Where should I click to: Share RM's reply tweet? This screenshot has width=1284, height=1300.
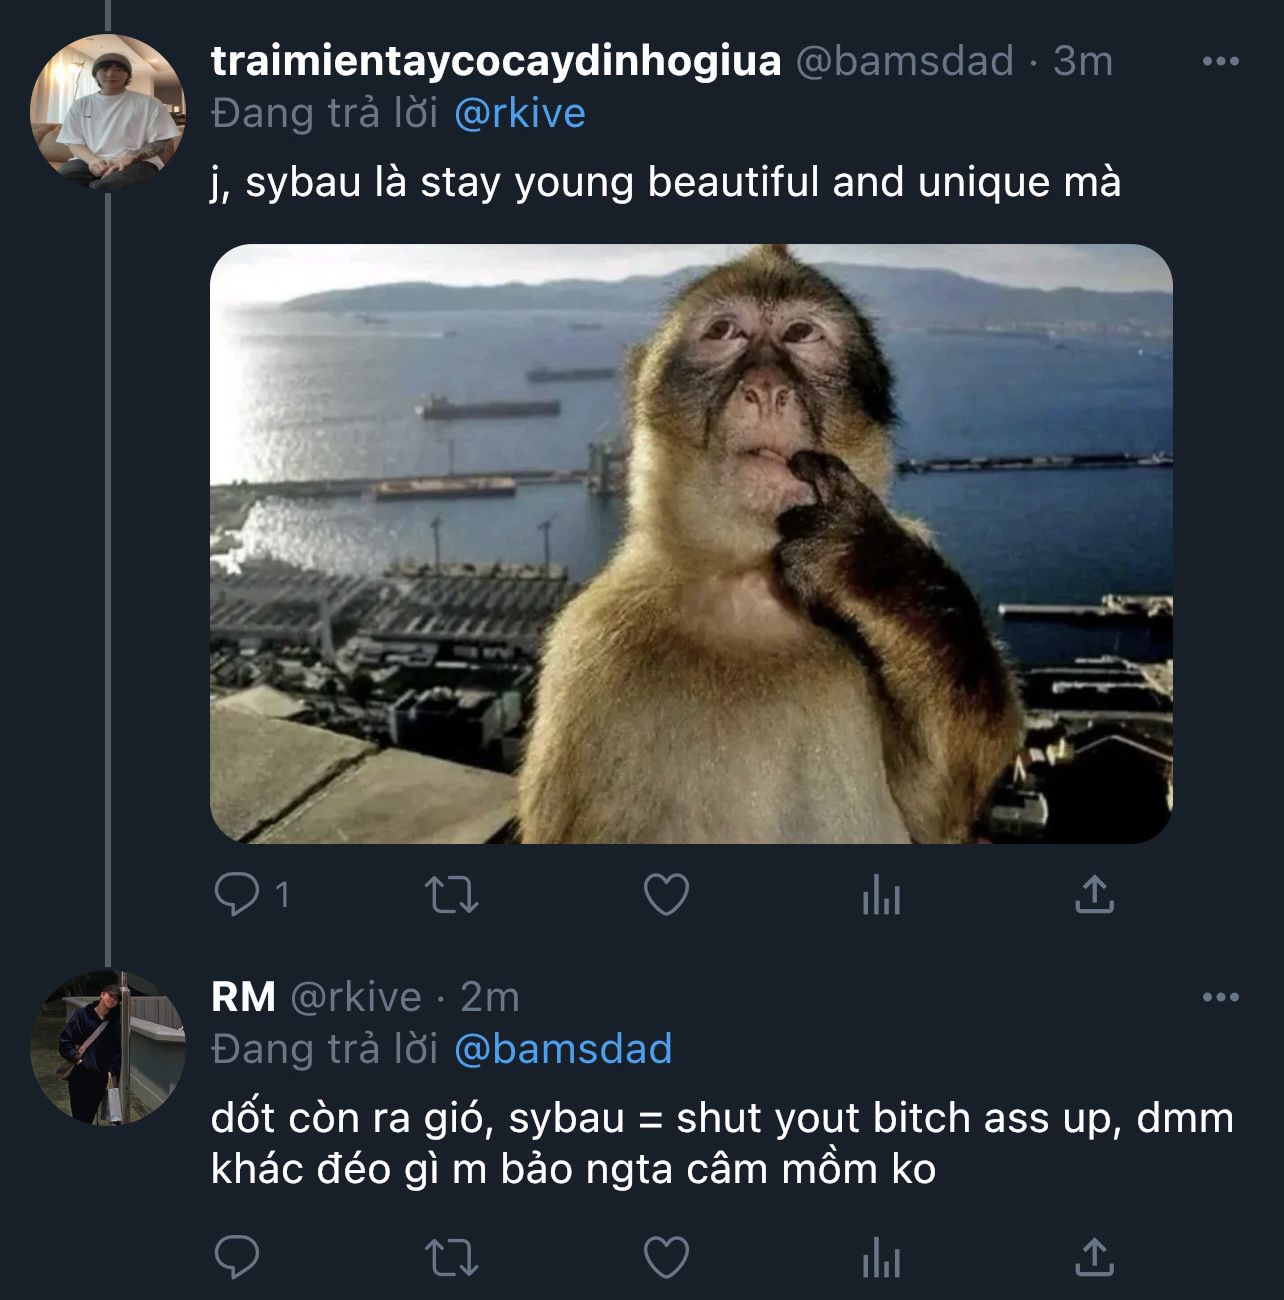(1094, 1258)
